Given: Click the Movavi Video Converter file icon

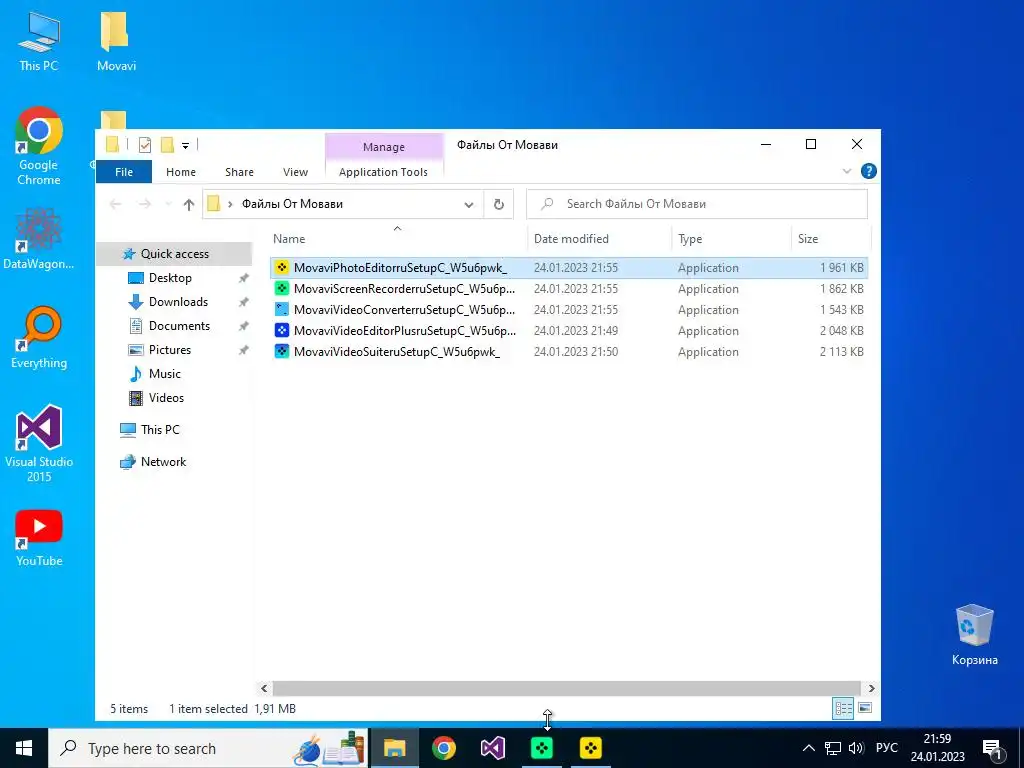Looking at the screenshot, I should click(281, 309).
